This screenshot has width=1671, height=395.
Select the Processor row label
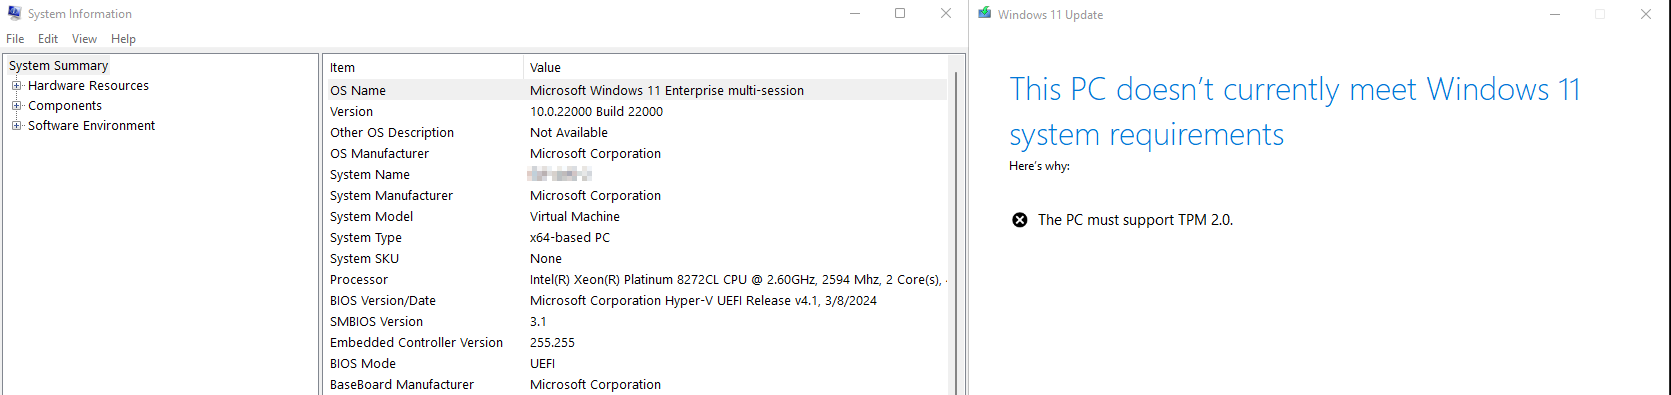click(x=359, y=280)
